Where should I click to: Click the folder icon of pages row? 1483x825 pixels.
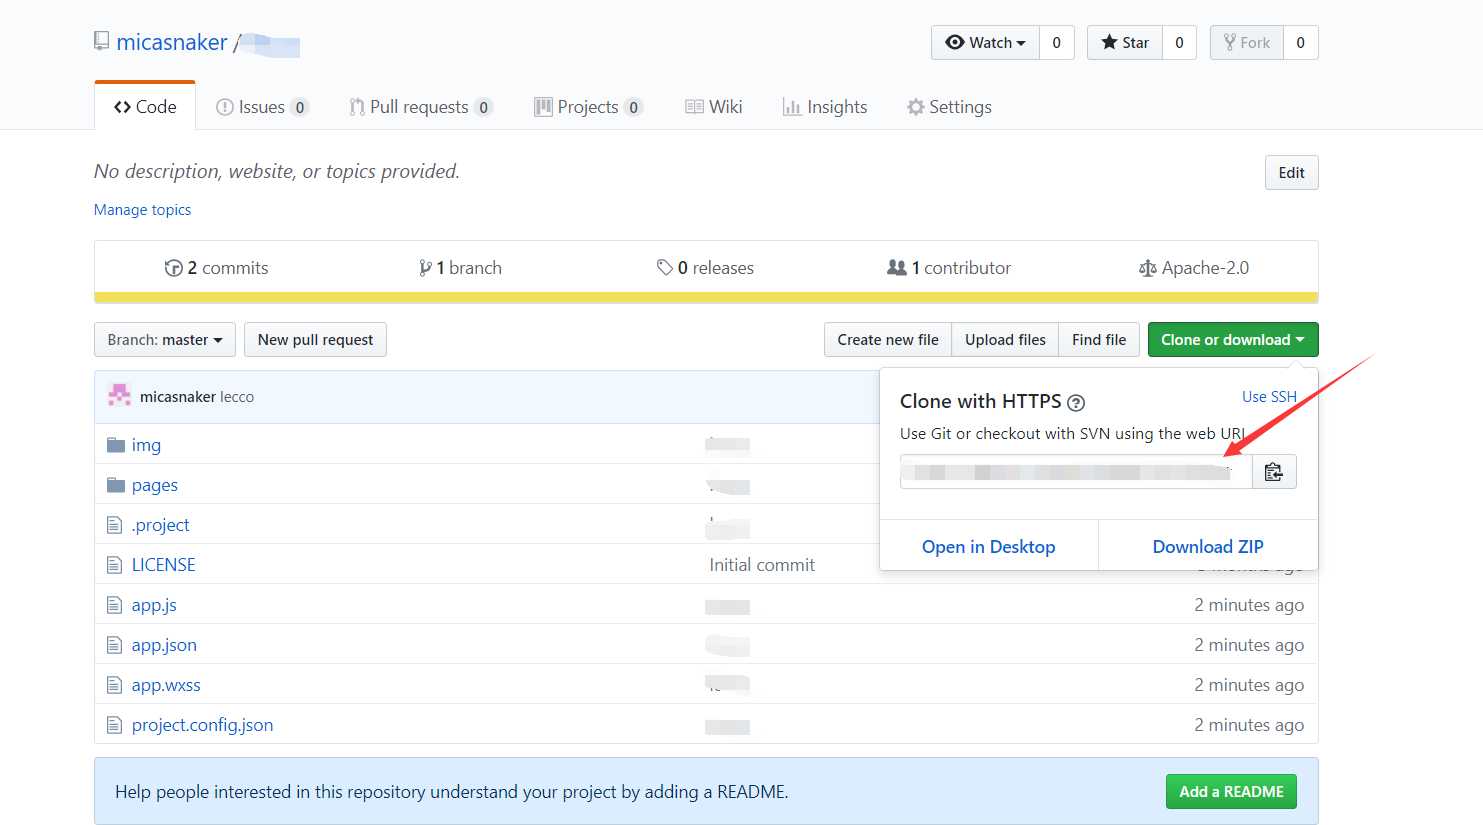pos(116,485)
